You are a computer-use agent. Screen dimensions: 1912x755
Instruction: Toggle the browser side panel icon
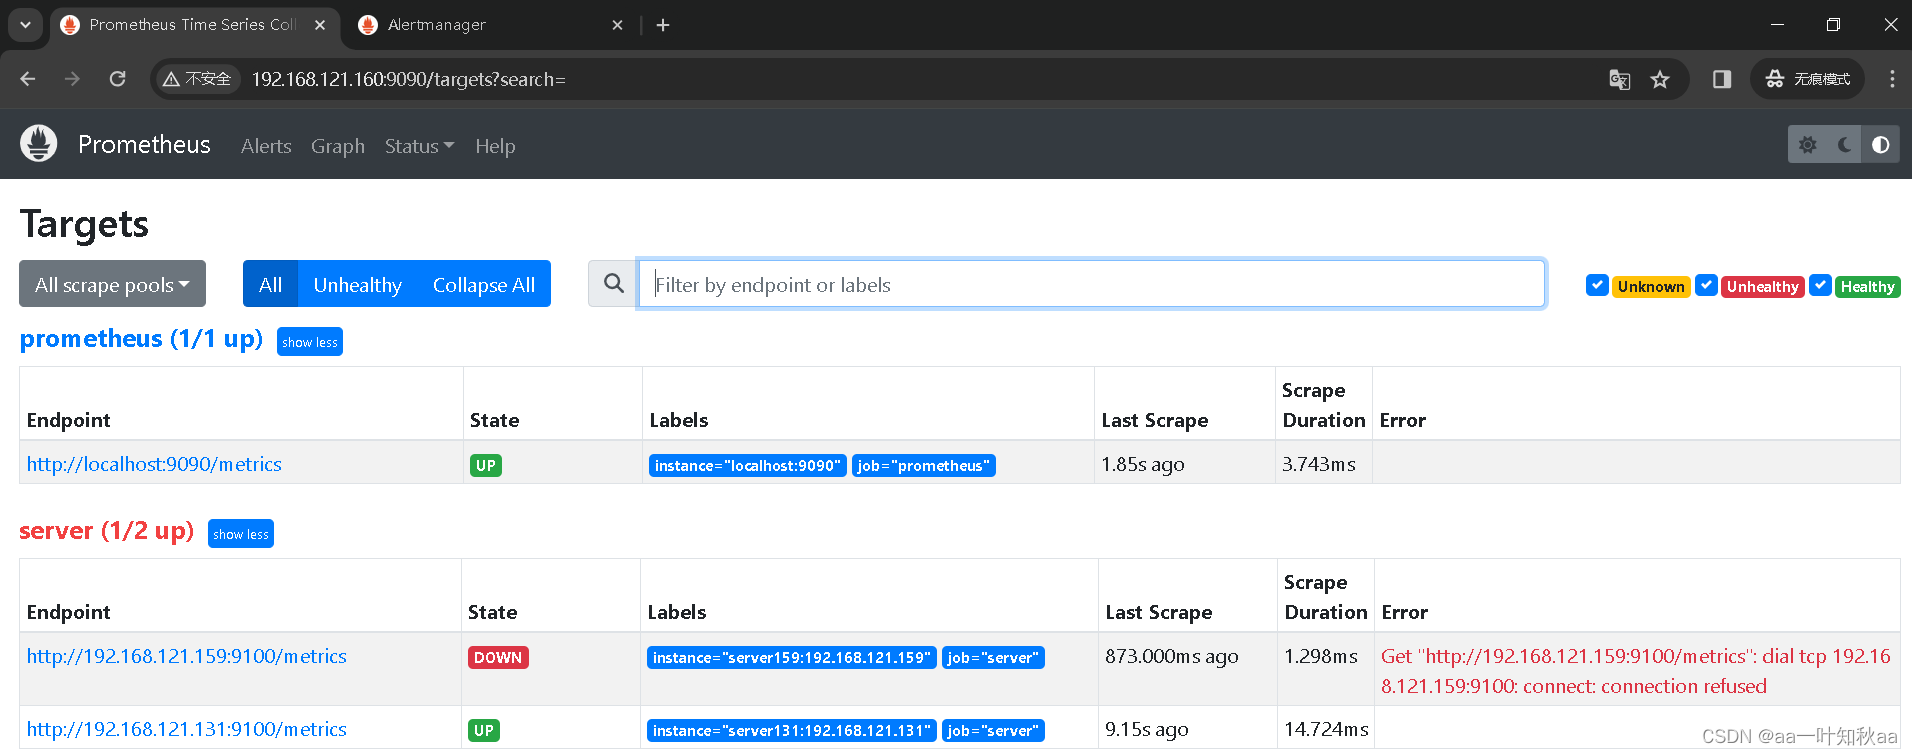tap(1721, 79)
